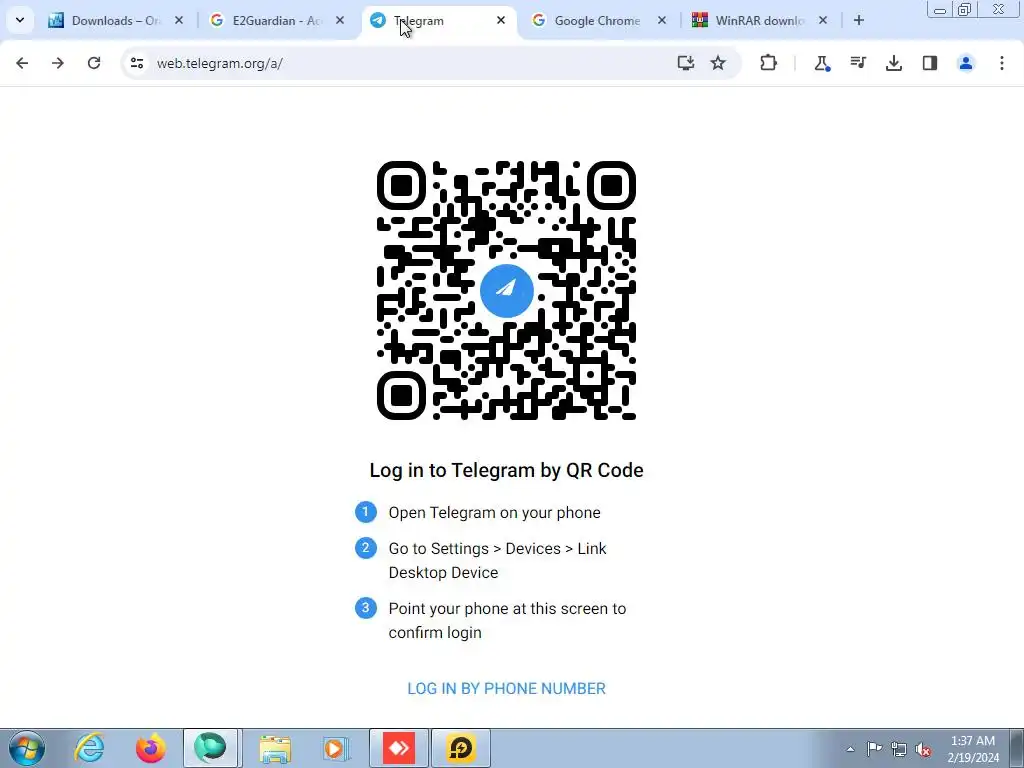The image size is (1024, 768).
Task: Close the Downloads tab
Action: pyautogui.click(x=179, y=21)
